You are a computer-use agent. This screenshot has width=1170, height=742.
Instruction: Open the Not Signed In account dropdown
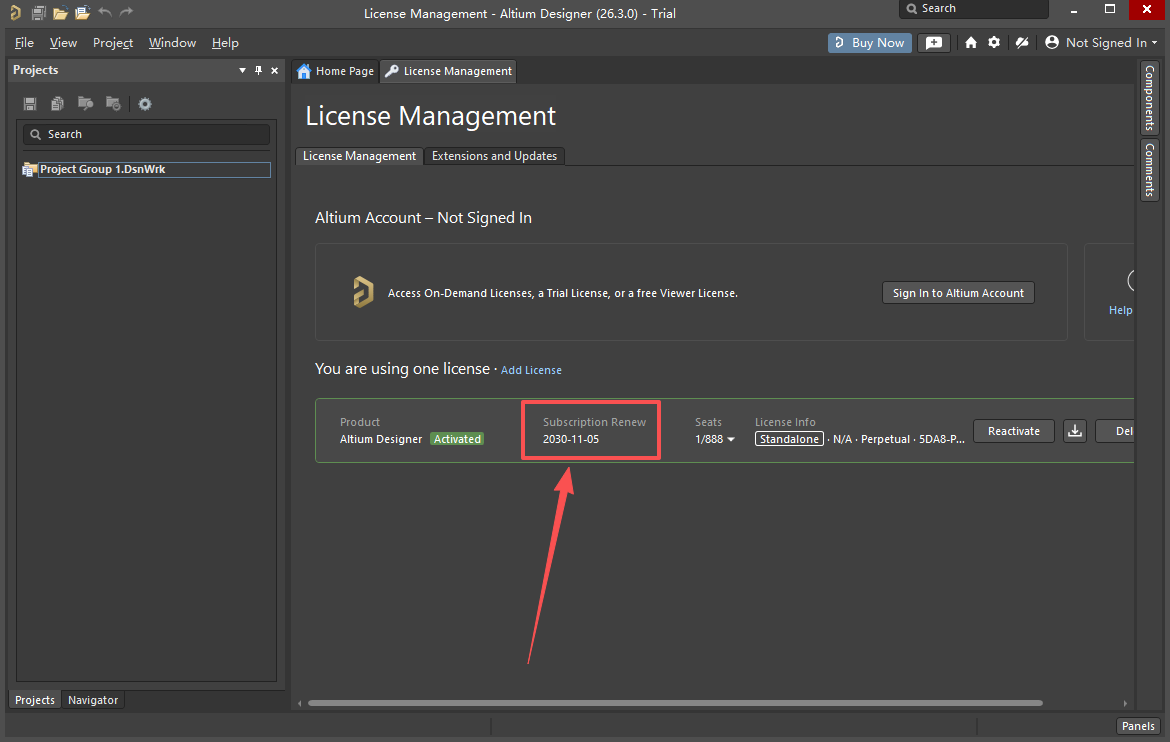pyautogui.click(x=1101, y=43)
